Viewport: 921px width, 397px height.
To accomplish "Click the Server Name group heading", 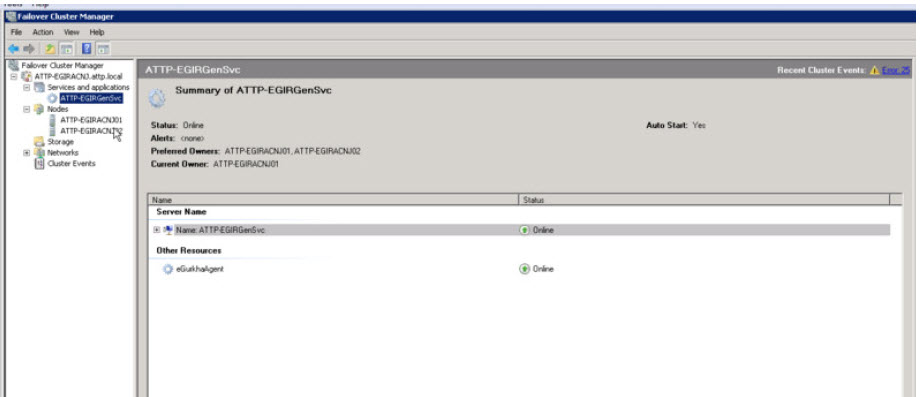I will tap(181, 211).
